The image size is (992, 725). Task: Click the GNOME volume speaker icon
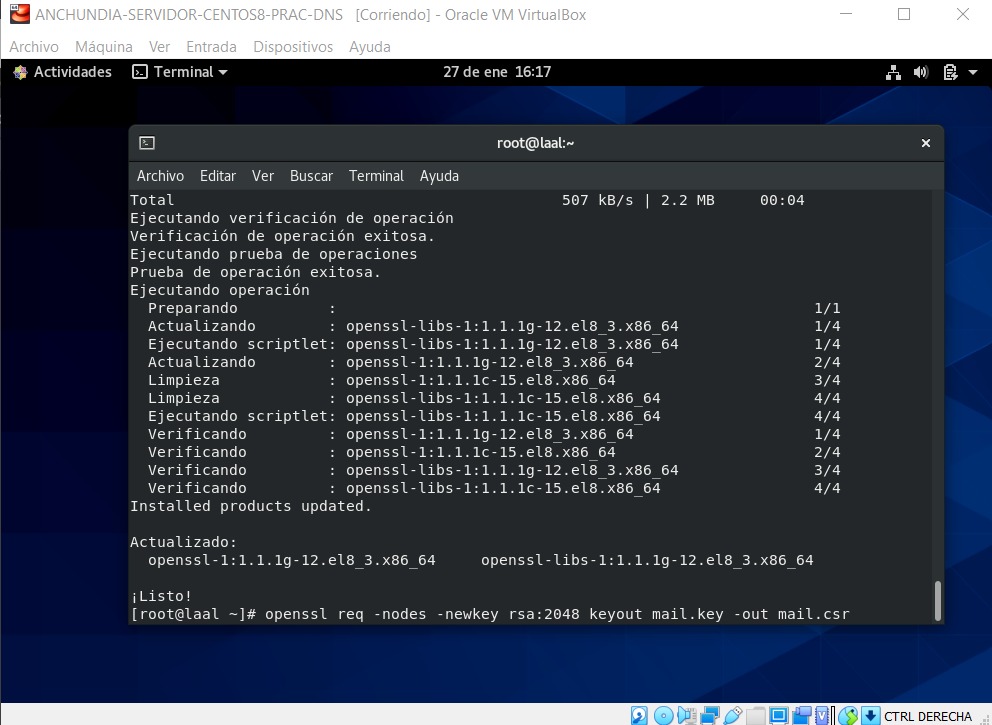point(921,72)
